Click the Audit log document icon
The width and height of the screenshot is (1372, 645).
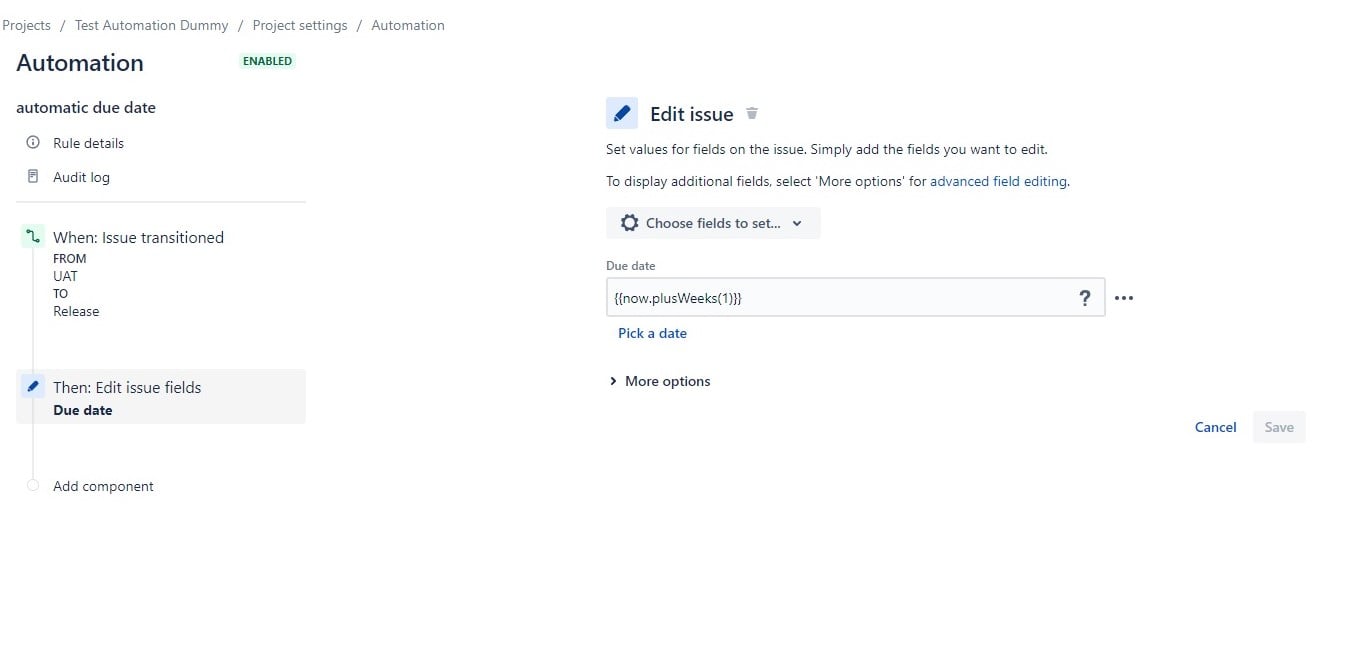[33, 177]
